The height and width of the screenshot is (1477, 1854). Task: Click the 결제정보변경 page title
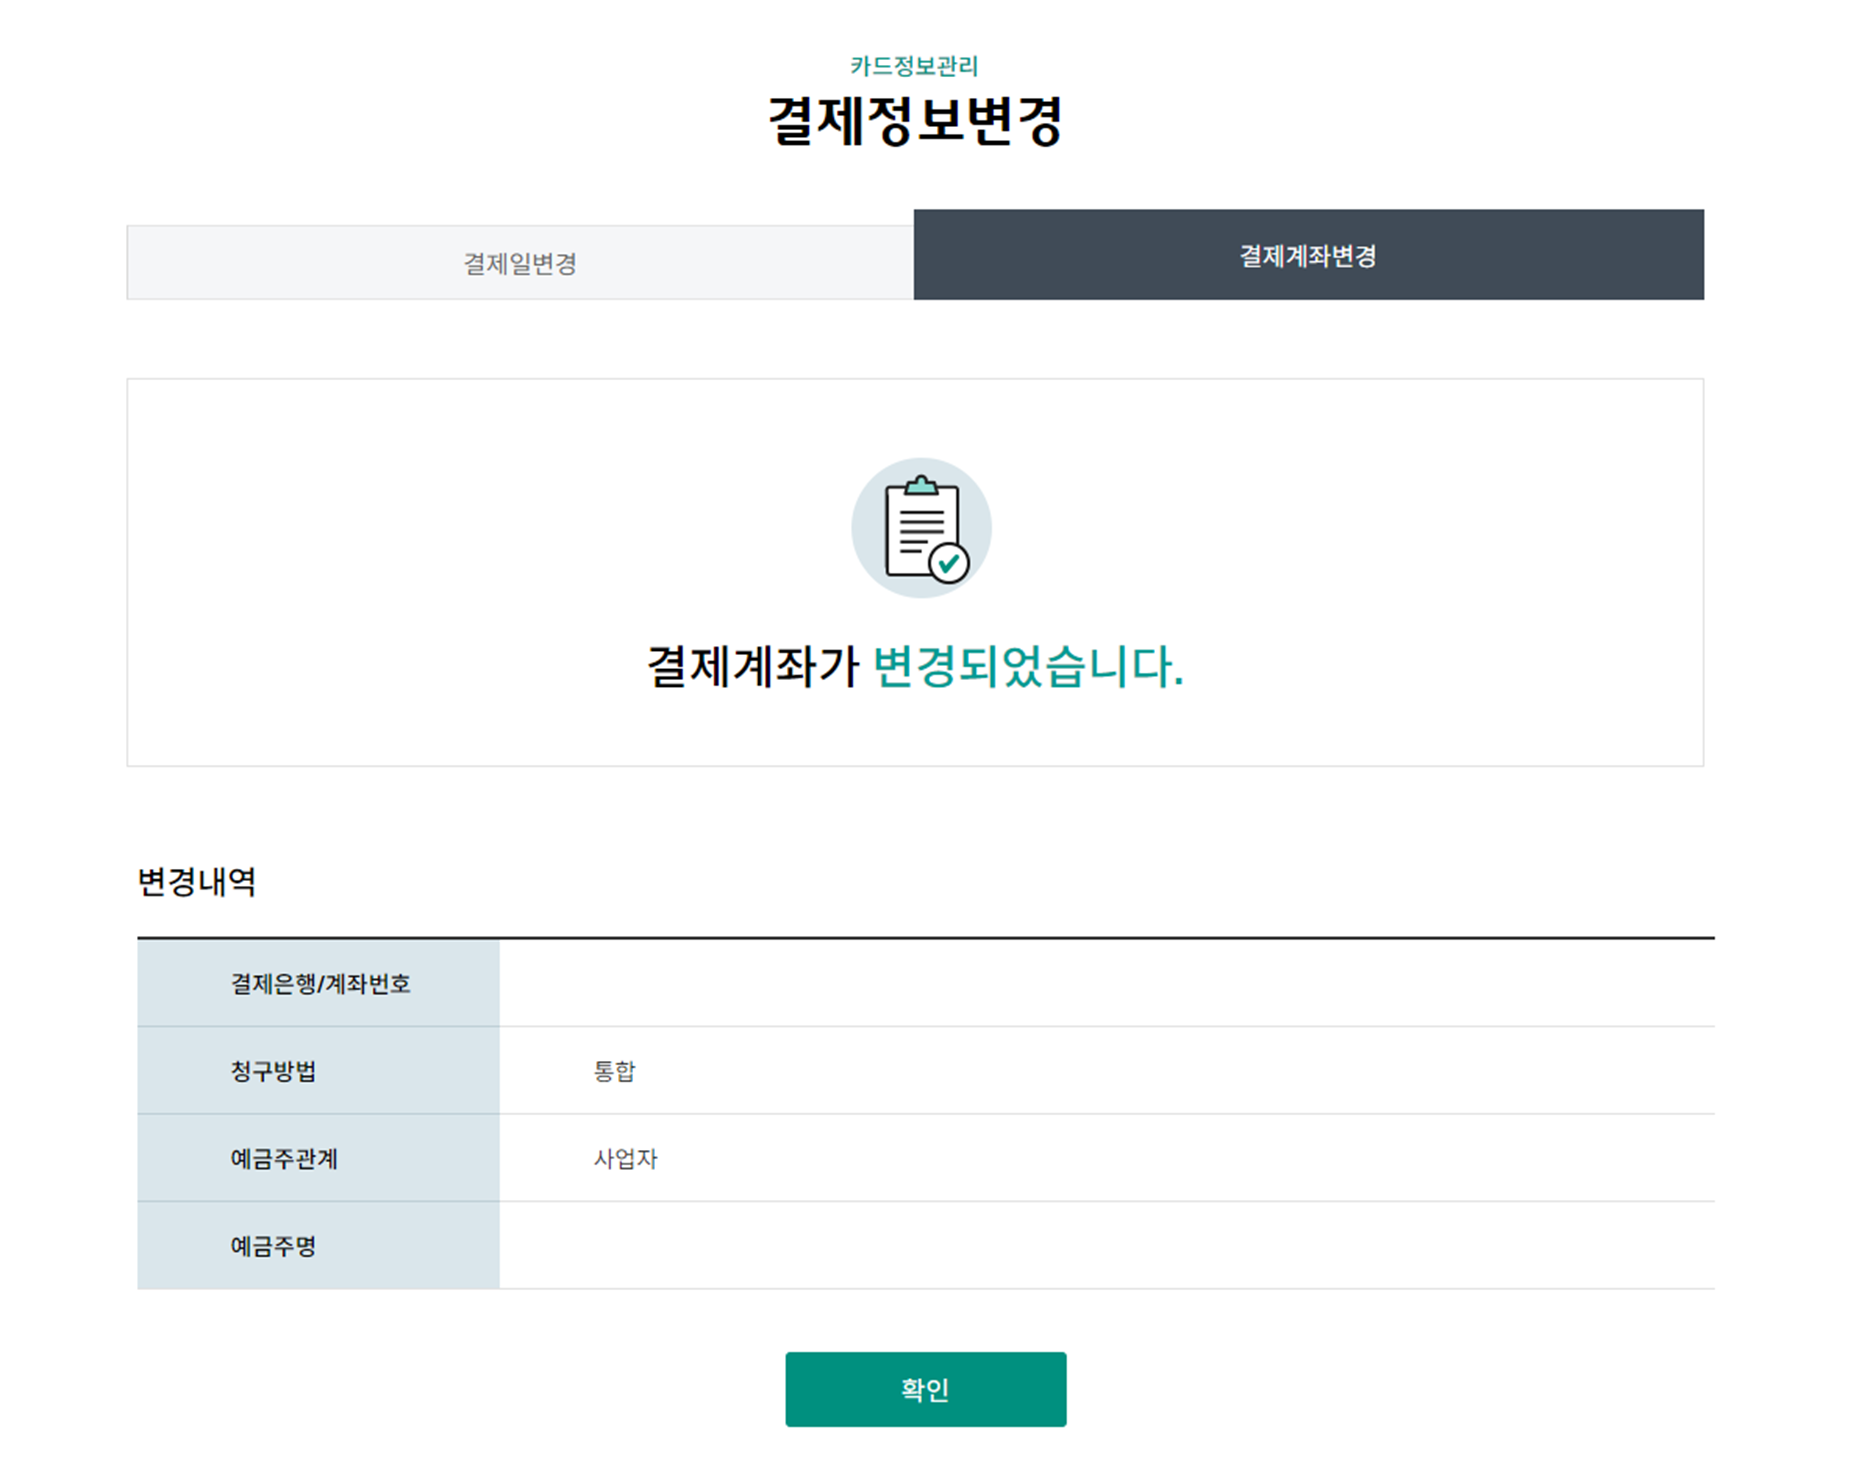[x=915, y=121]
